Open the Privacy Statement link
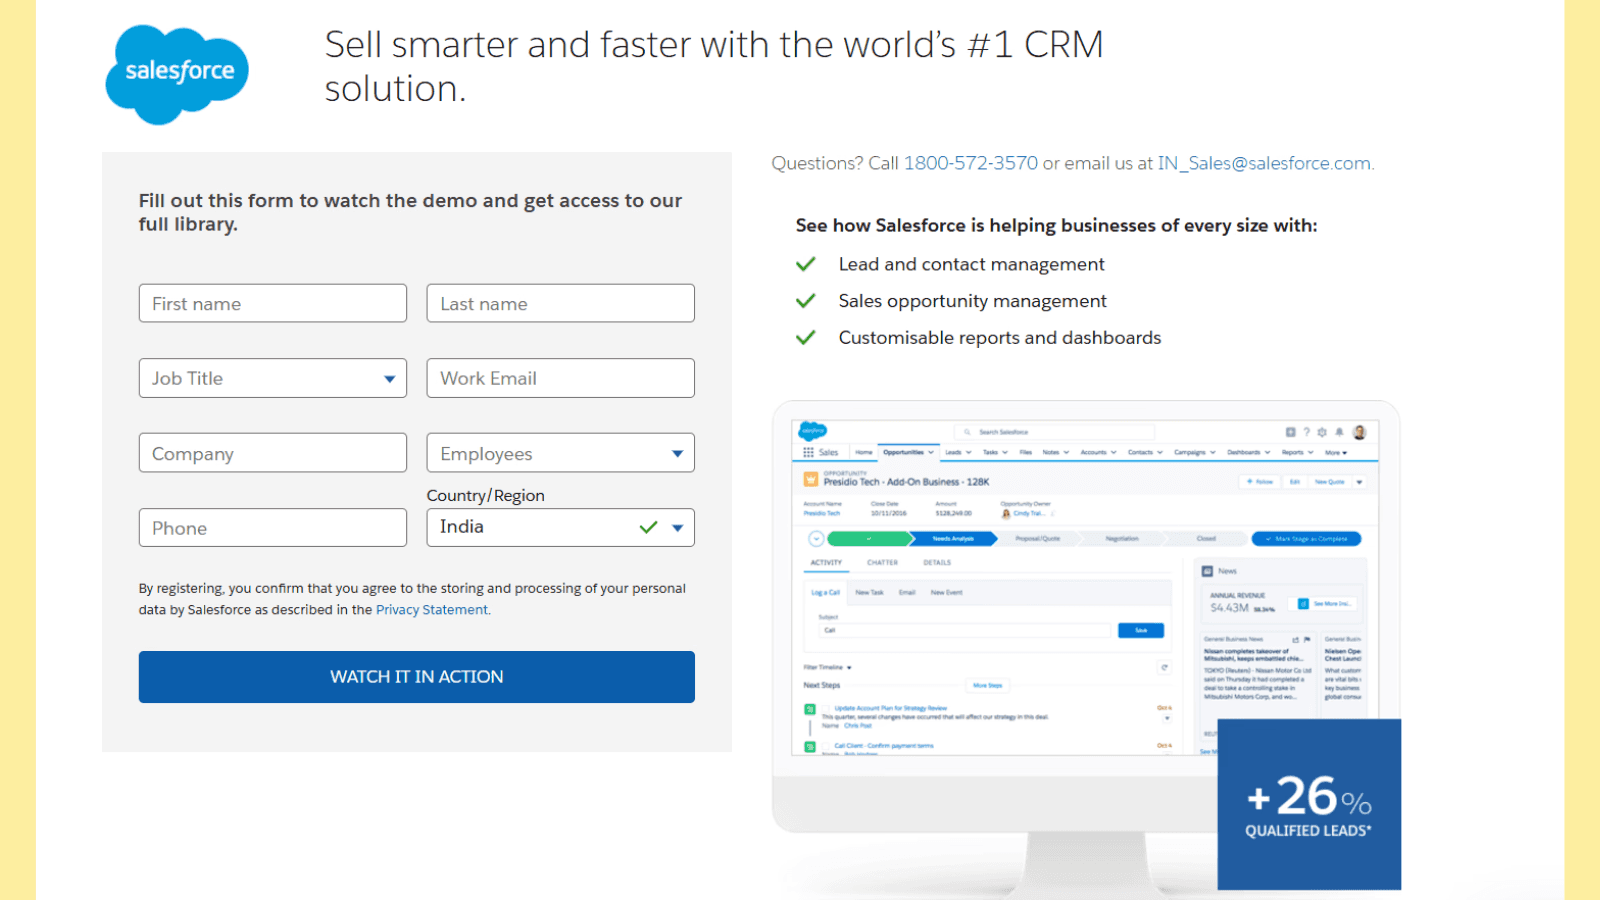Viewport: 1600px width, 900px height. click(432, 610)
